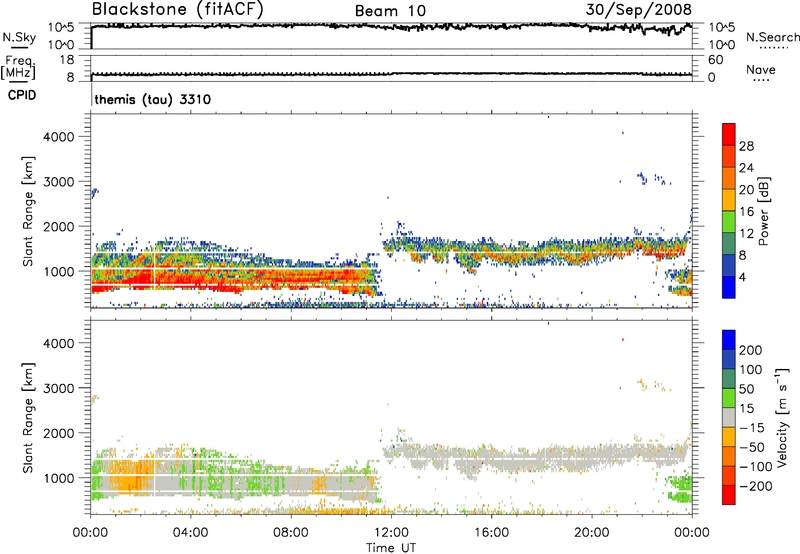
Task: Click the 'CPID' label
Action: pos(22,95)
